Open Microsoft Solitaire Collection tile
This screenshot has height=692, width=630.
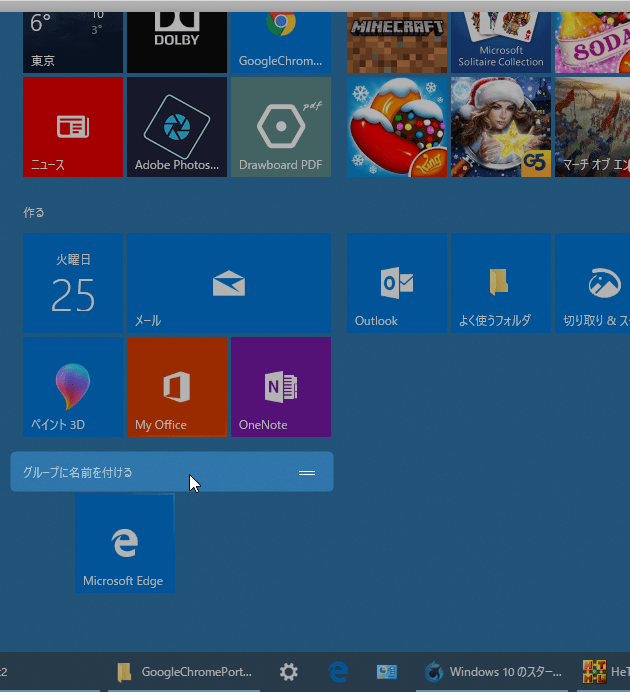501,42
